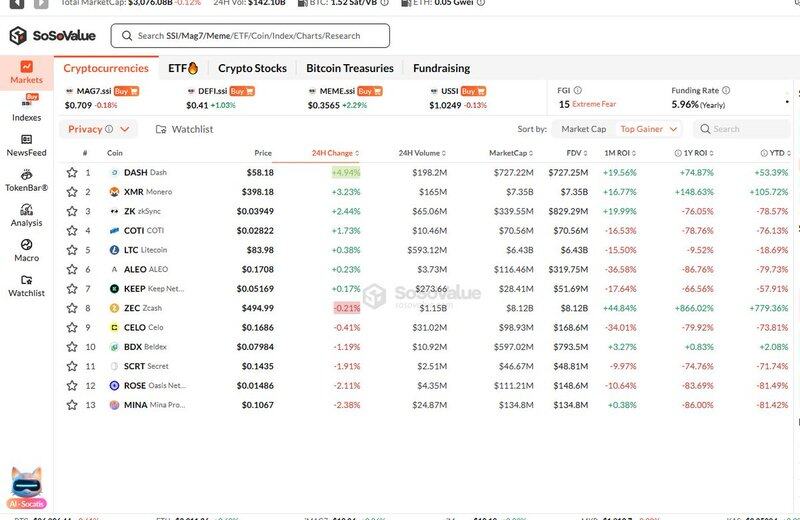Image resolution: width=800 pixels, height=520 pixels.
Task: Open Markets in the left sidebar
Action: tap(26, 72)
